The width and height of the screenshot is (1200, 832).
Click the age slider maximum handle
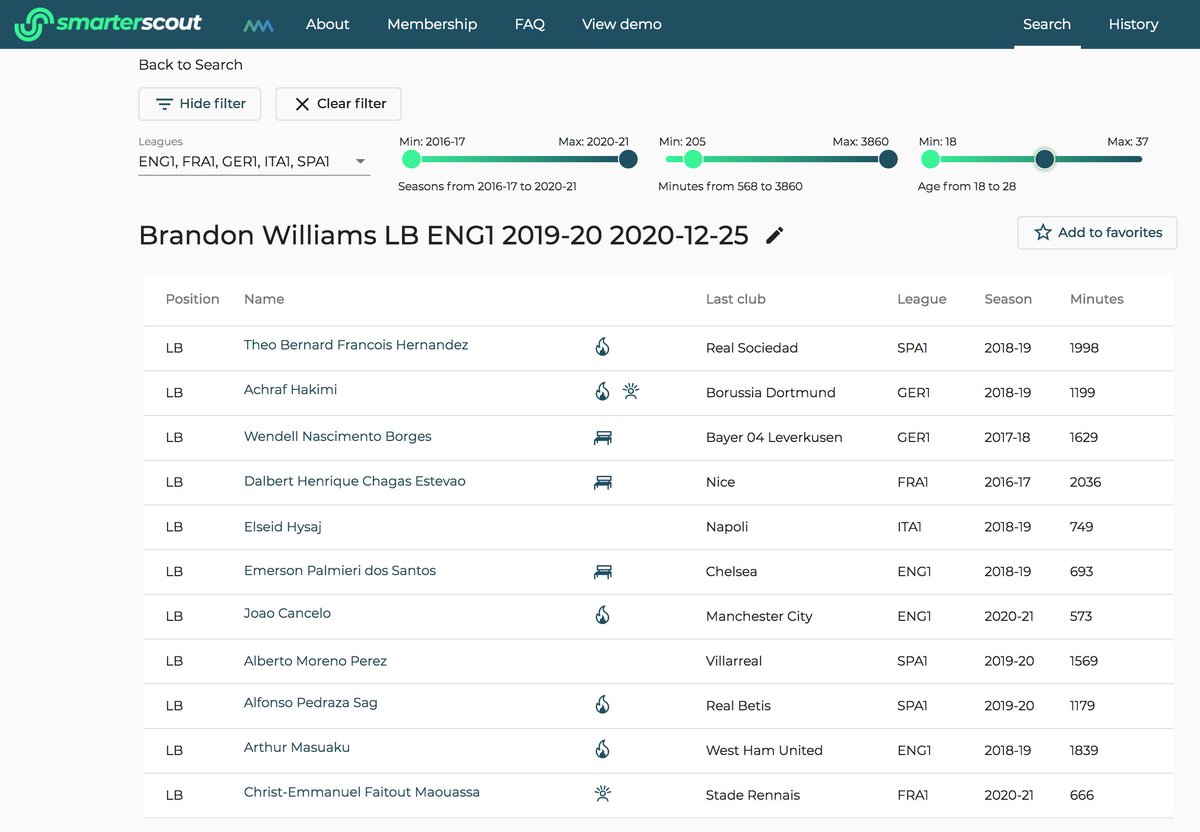pyautogui.click(x=1044, y=159)
